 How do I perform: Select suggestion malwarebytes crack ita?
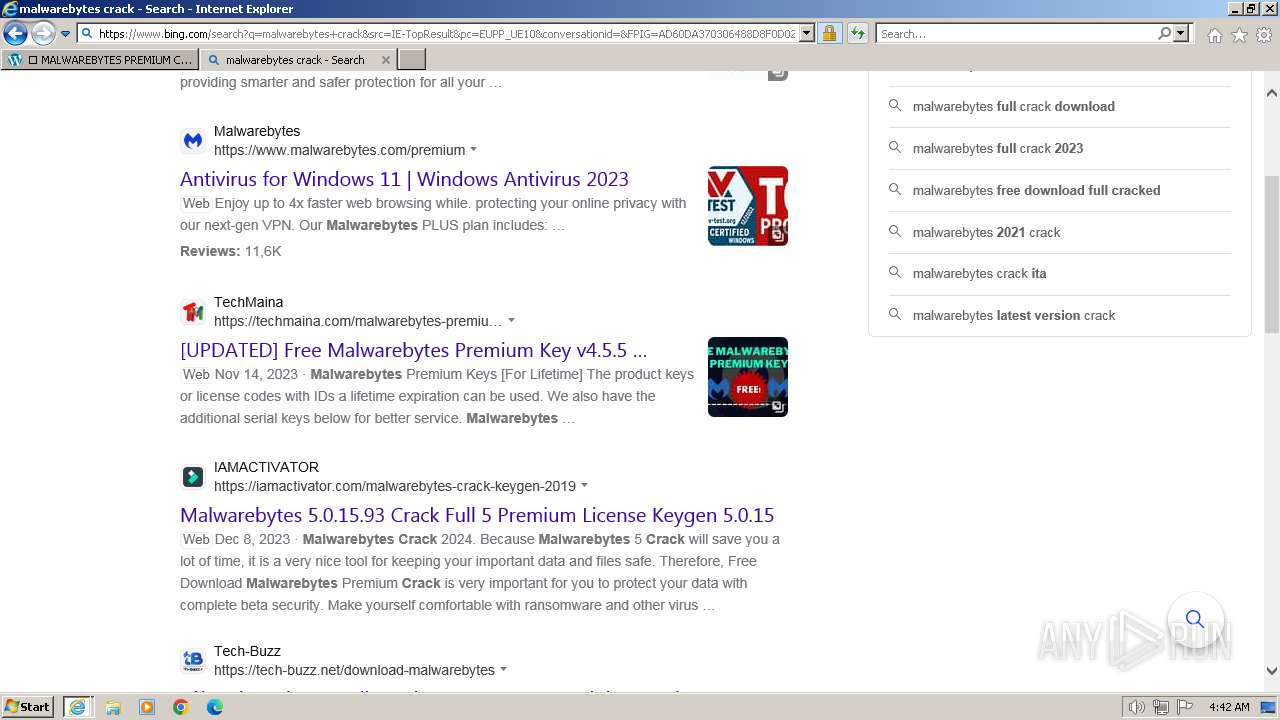coord(979,273)
